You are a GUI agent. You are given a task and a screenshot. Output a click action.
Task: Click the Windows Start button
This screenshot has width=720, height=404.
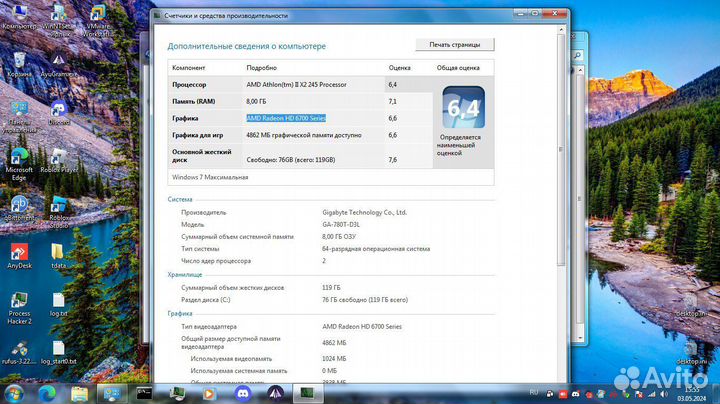tap(13, 392)
